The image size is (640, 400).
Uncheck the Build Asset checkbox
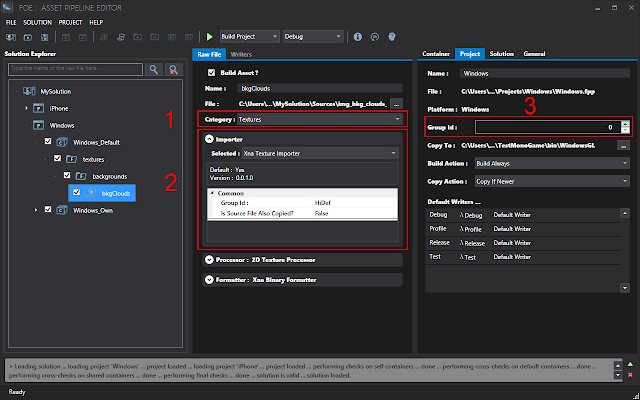tap(210, 73)
